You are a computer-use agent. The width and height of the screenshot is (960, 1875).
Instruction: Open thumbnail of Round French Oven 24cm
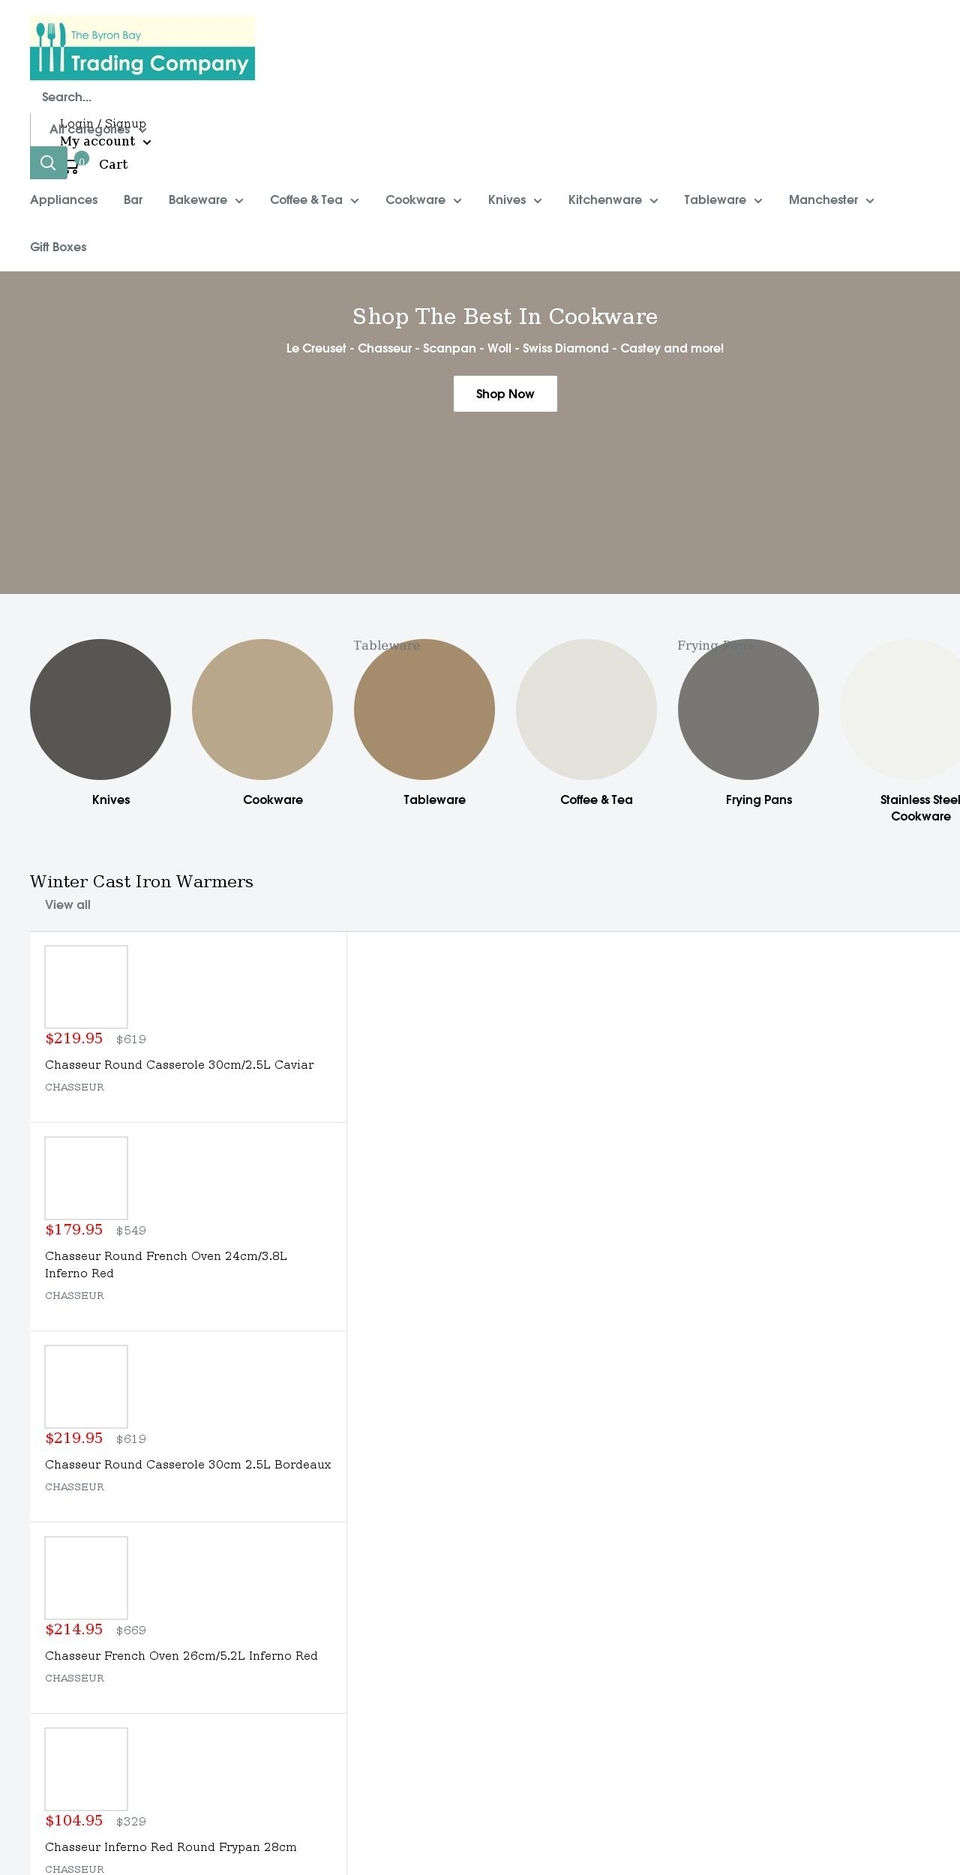[86, 1178]
